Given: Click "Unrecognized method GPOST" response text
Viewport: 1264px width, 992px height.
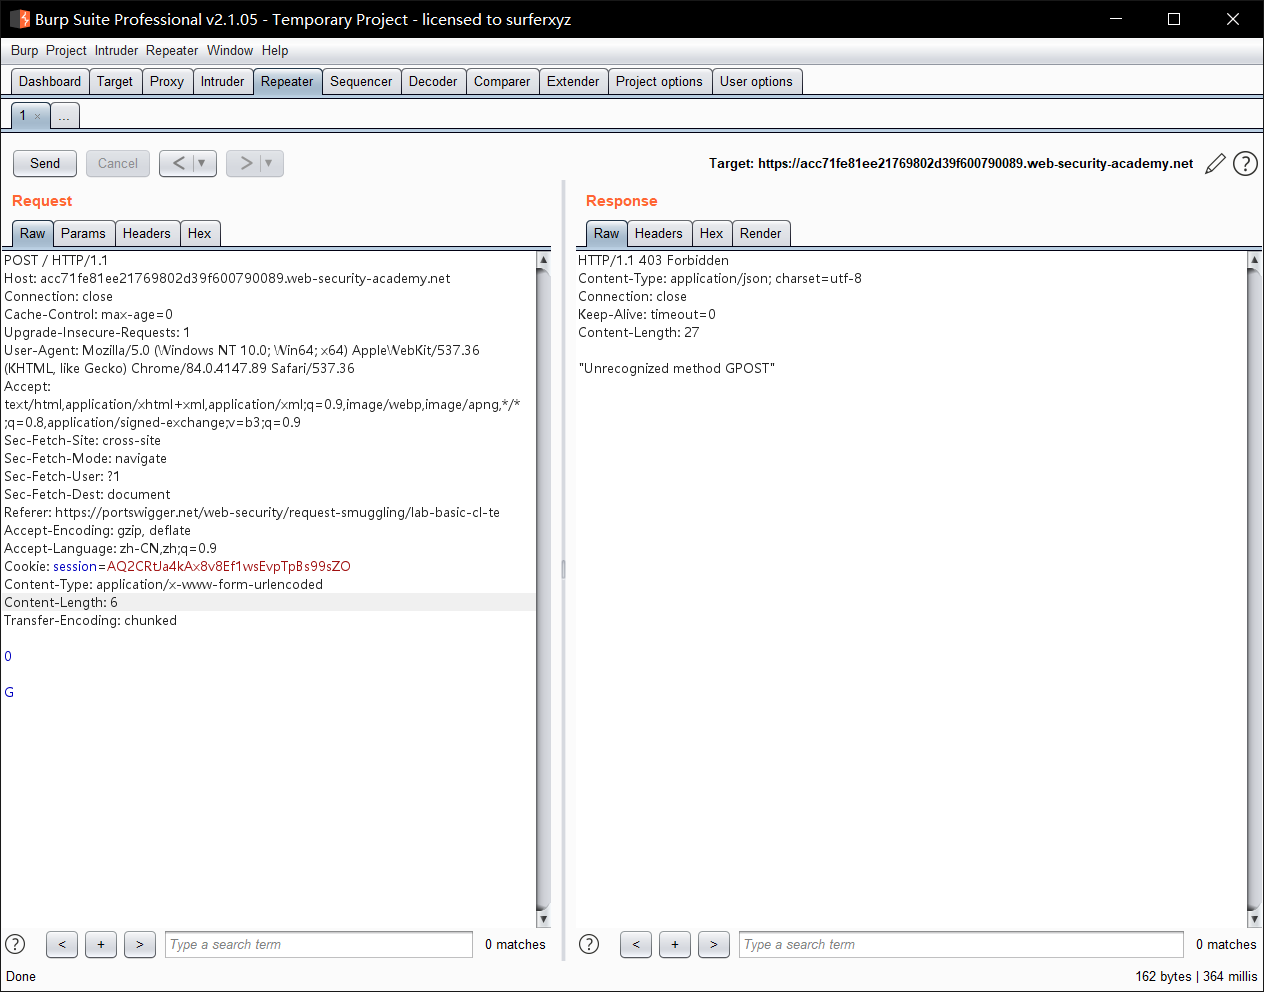Looking at the screenshot, I should coord(677,368).
